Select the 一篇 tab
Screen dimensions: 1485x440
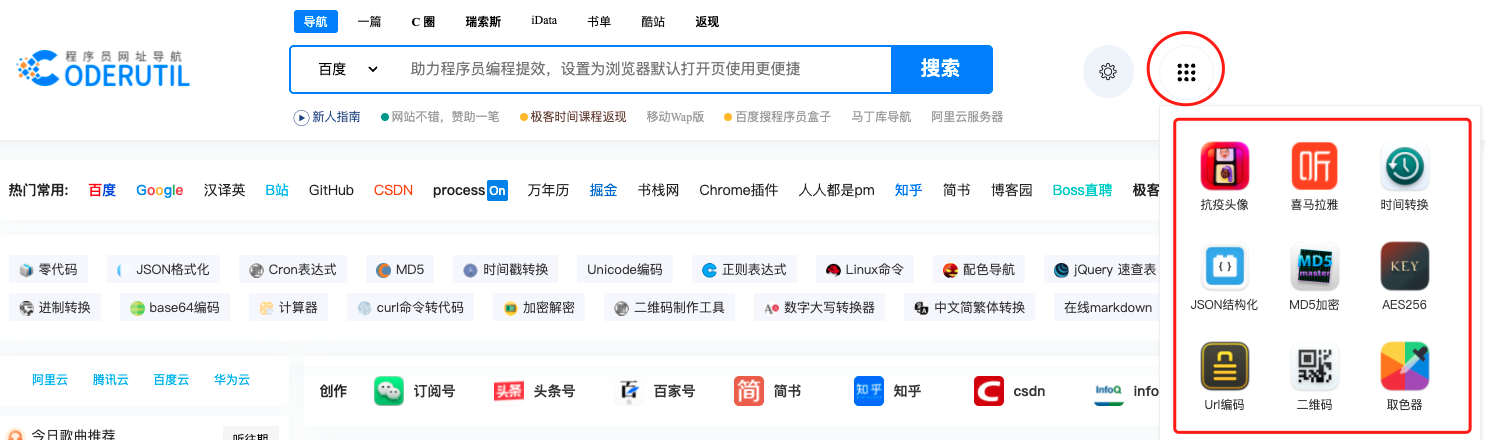click(369, 22)
